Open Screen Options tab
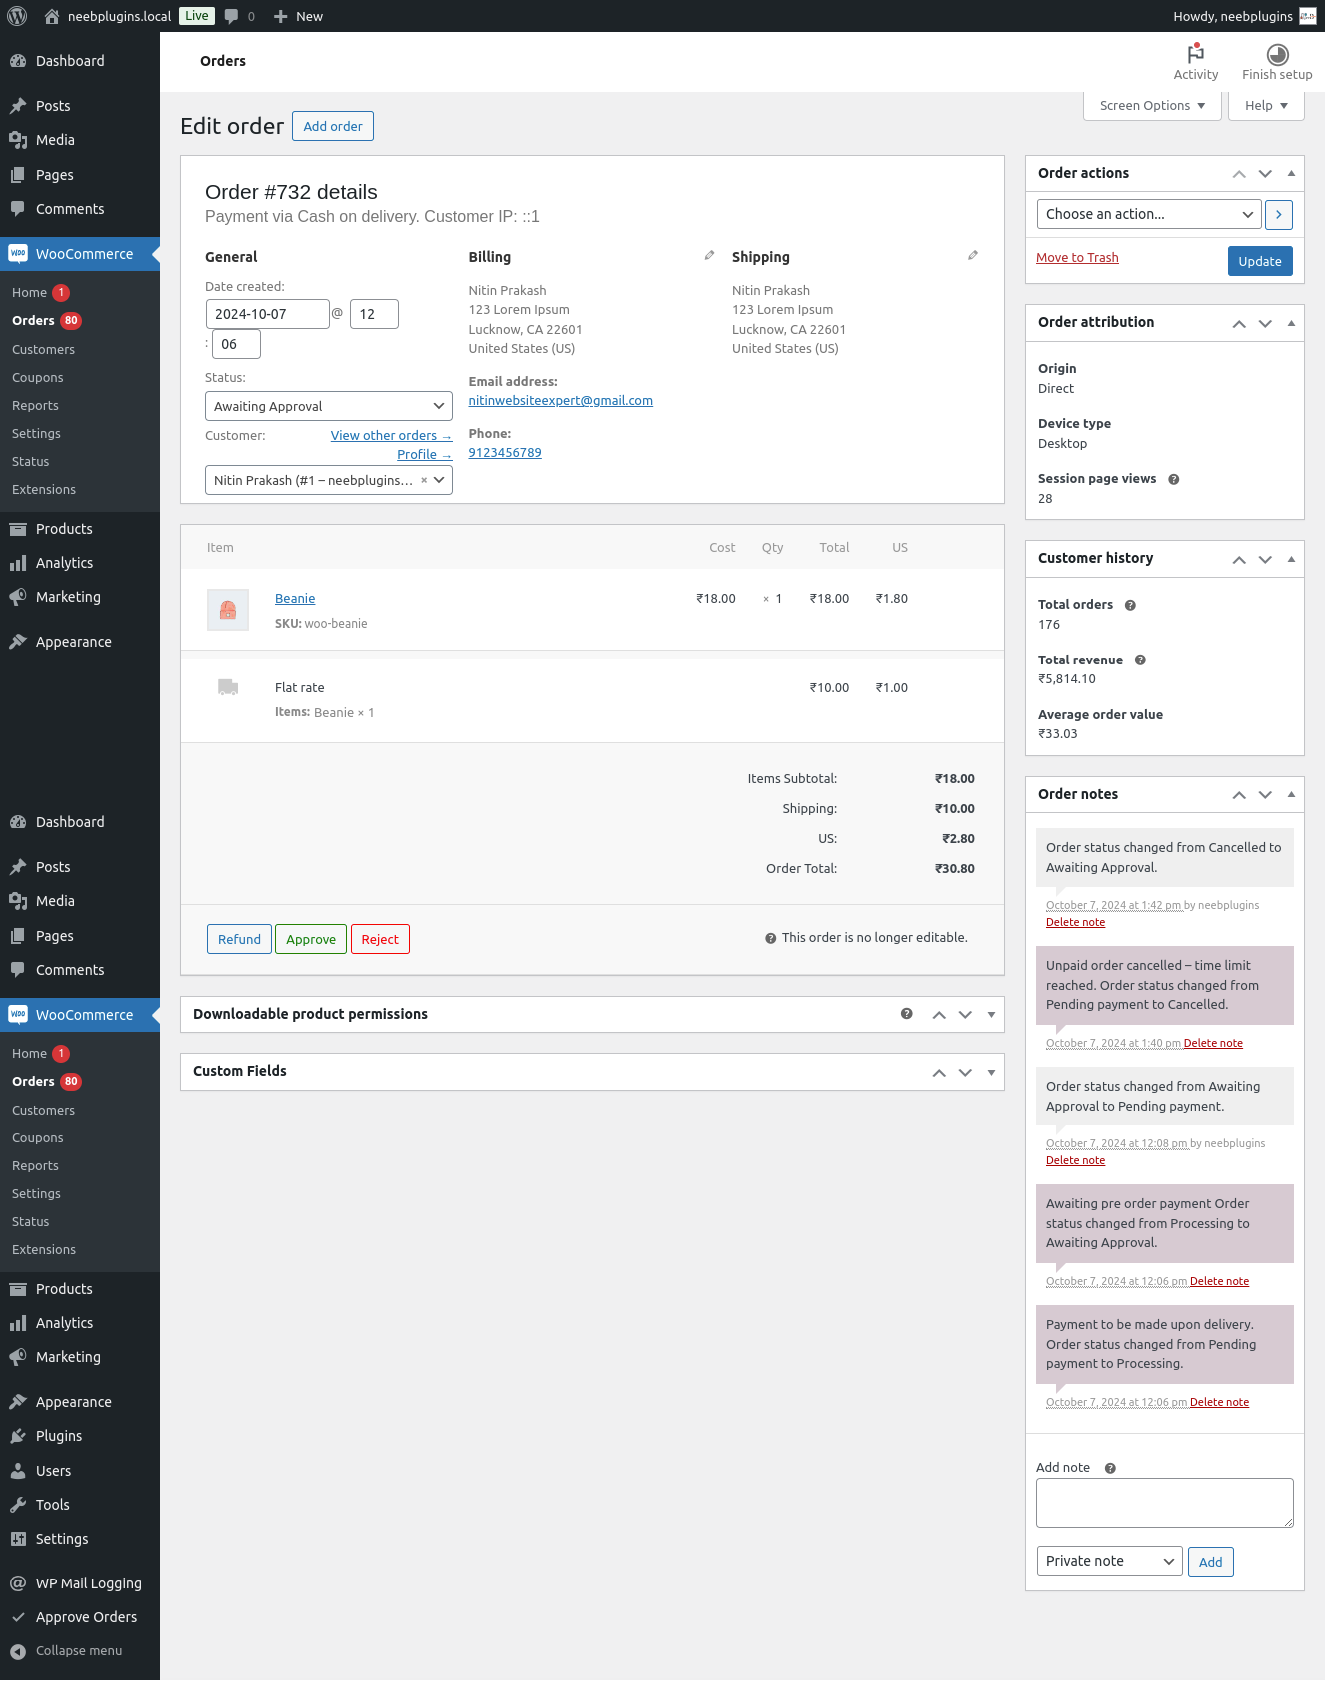The width and height of the screenshot is (1325, 1683). coord(1152,106)
